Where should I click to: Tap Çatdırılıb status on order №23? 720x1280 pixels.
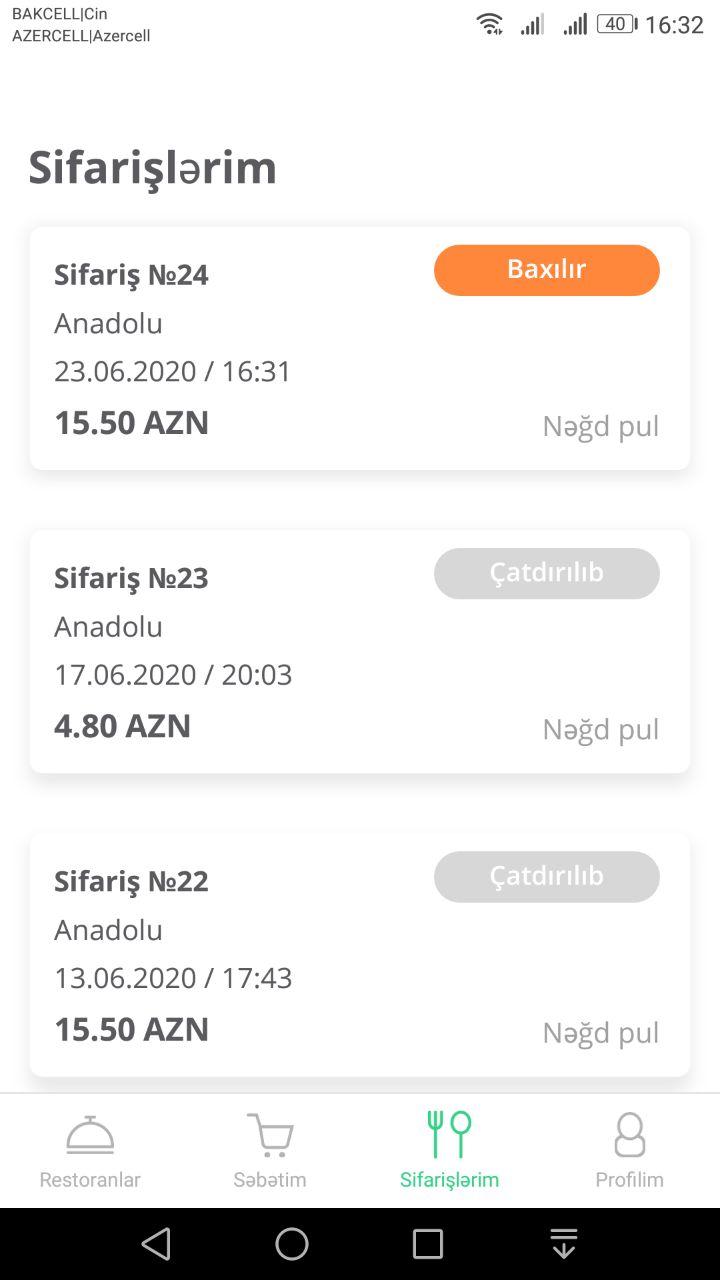[546, 573]
